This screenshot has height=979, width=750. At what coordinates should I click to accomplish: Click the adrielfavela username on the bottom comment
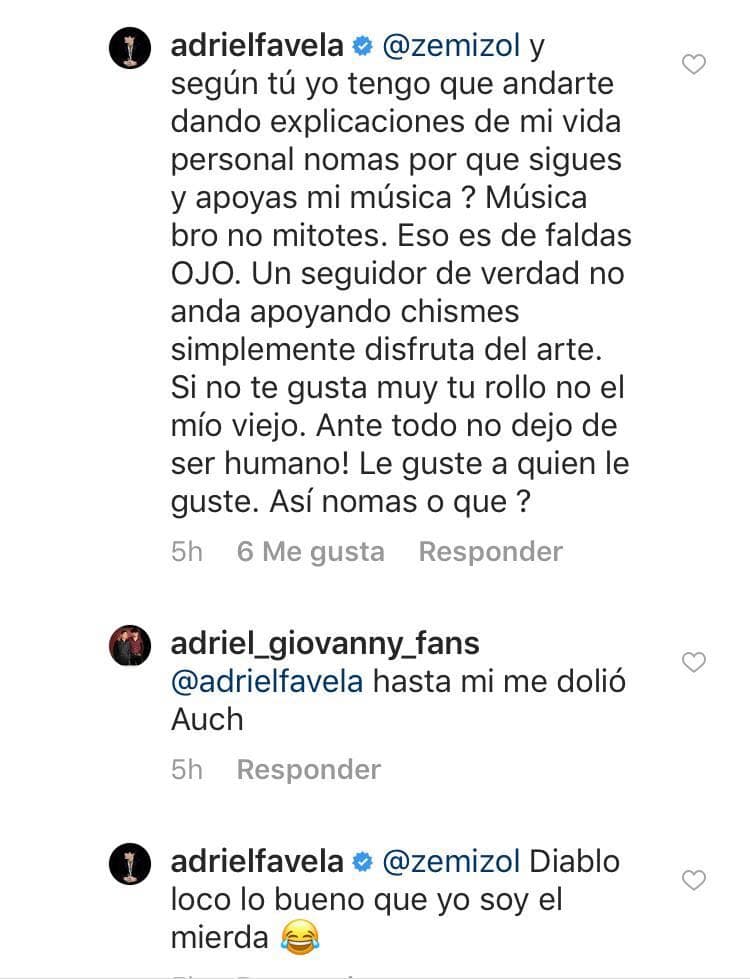pos(262,860)
